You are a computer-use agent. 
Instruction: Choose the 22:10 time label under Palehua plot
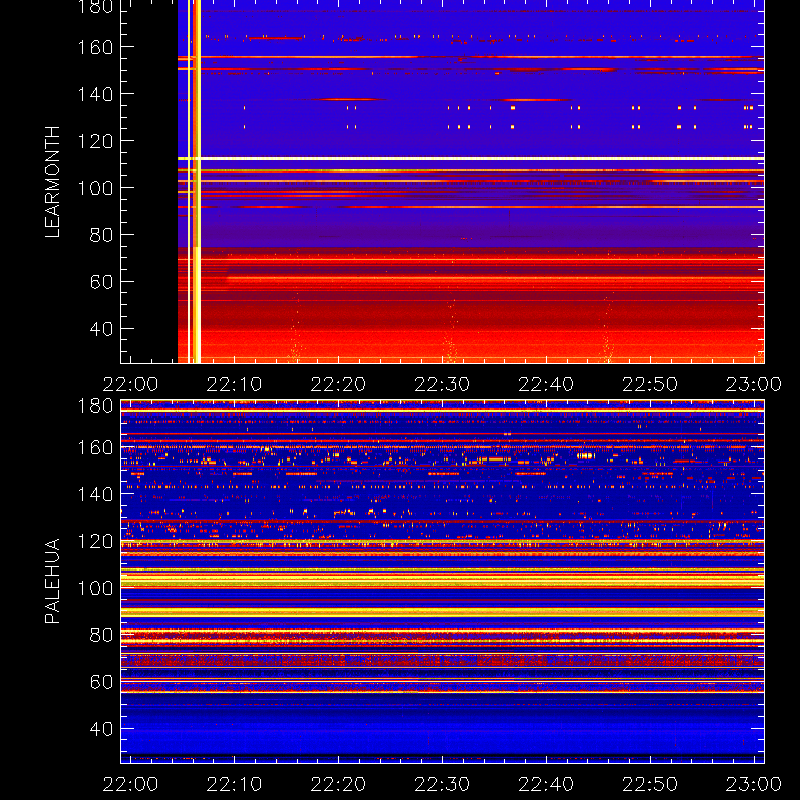click(234, 784)
